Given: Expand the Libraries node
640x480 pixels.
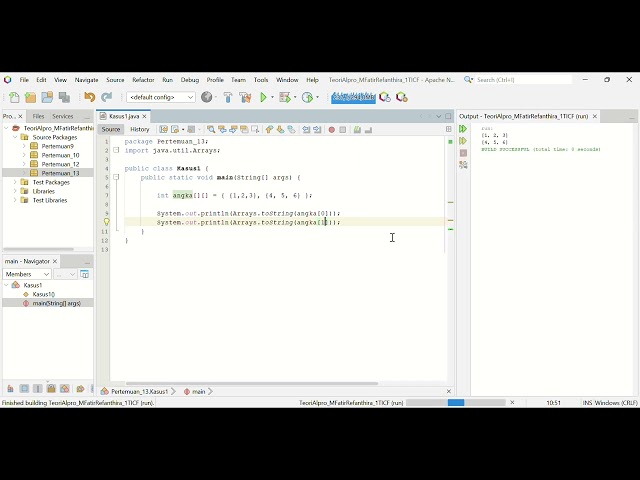Looking at the screenshot, I should tap(15, 191).
